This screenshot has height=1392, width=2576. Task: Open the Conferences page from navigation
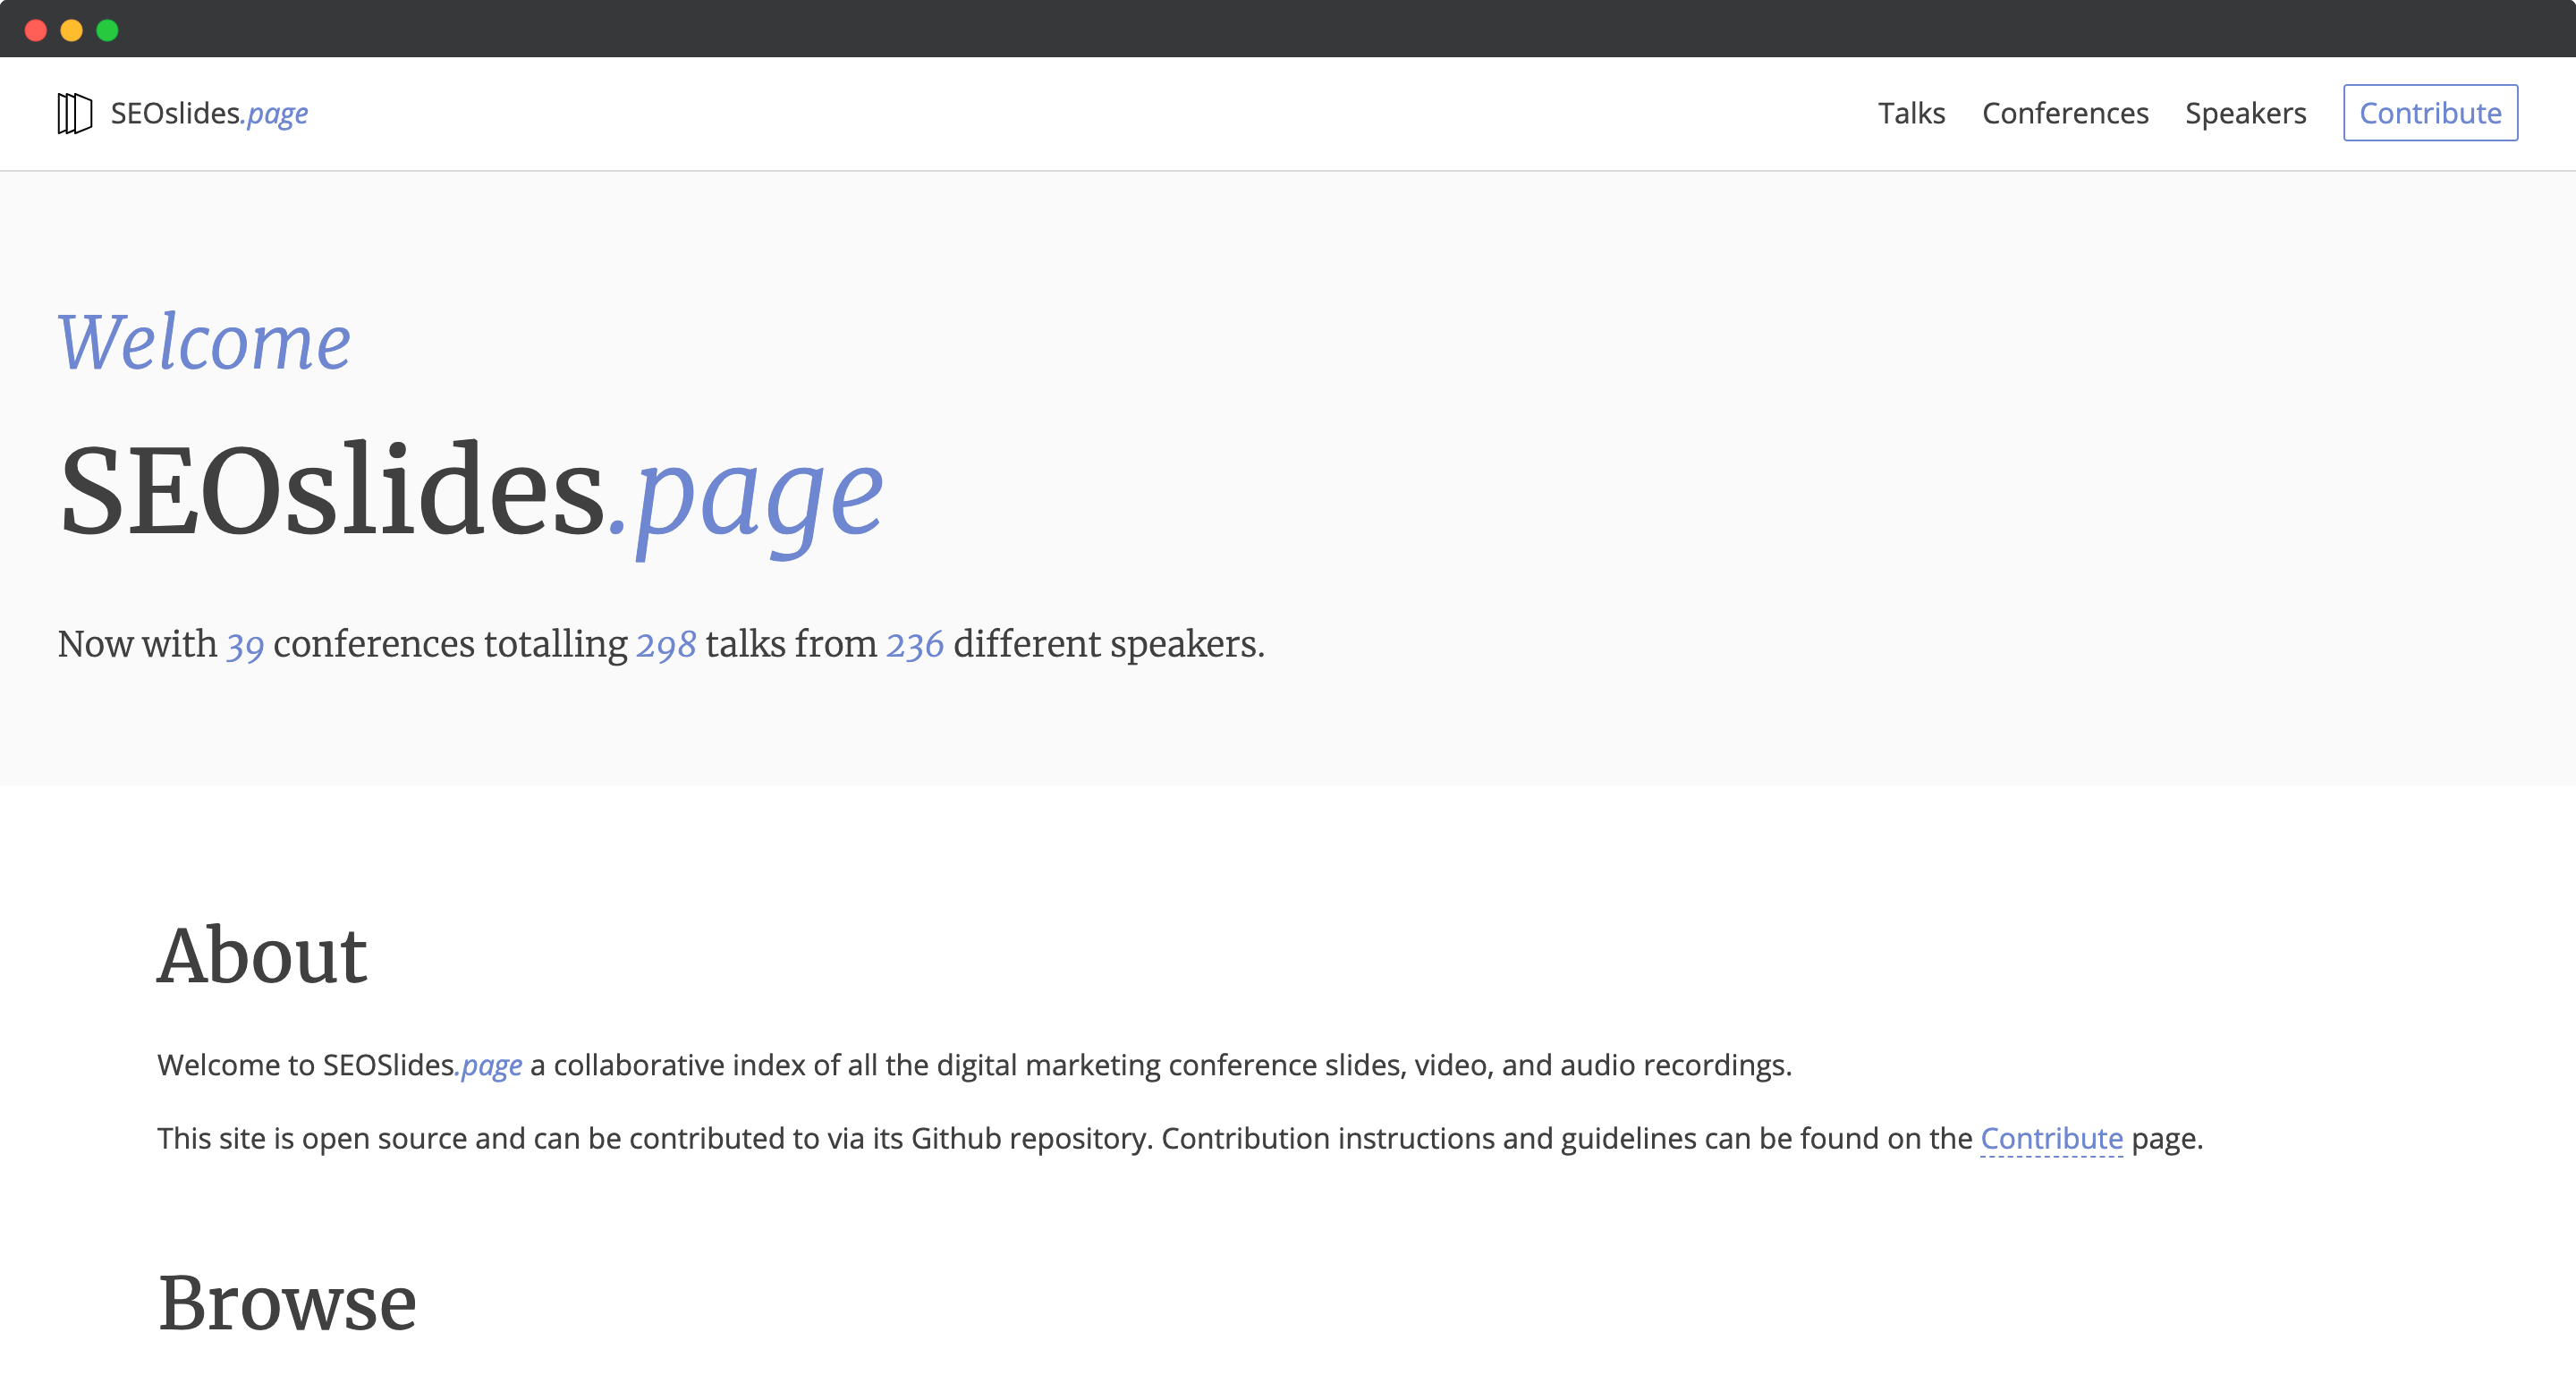(x=2066, y=113)
